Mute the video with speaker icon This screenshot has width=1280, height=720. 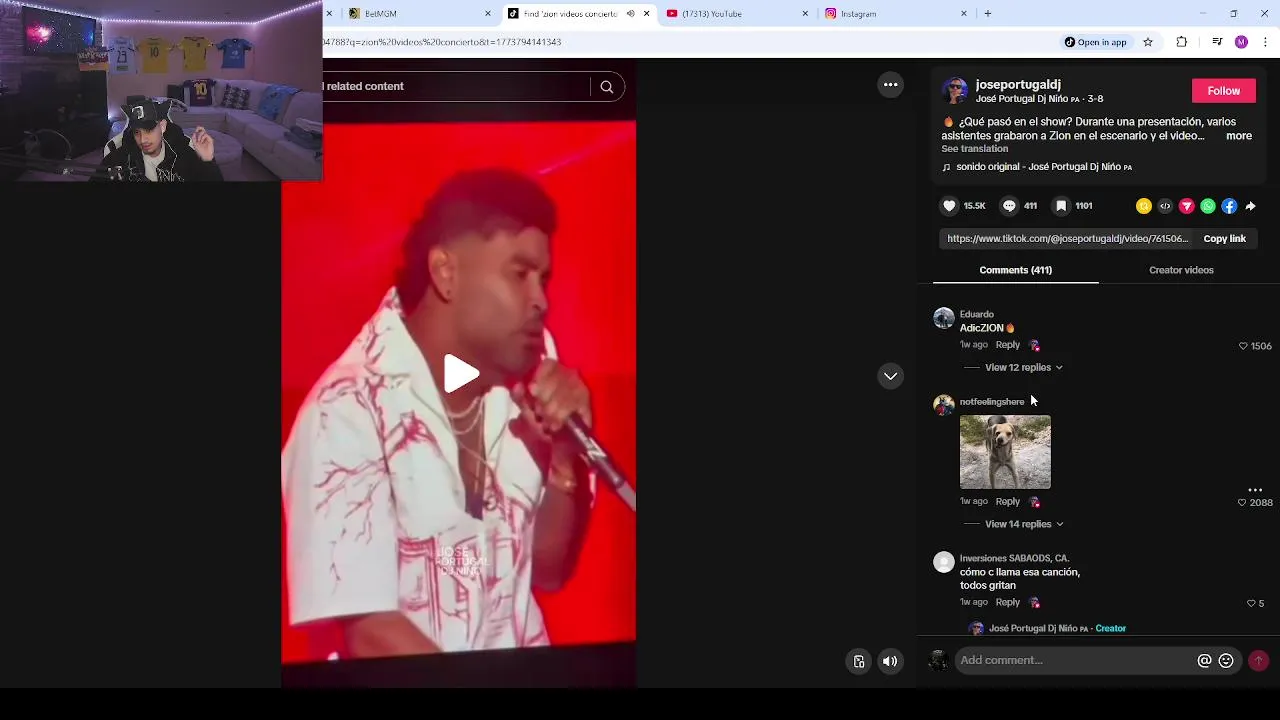[x=890, y=661]
